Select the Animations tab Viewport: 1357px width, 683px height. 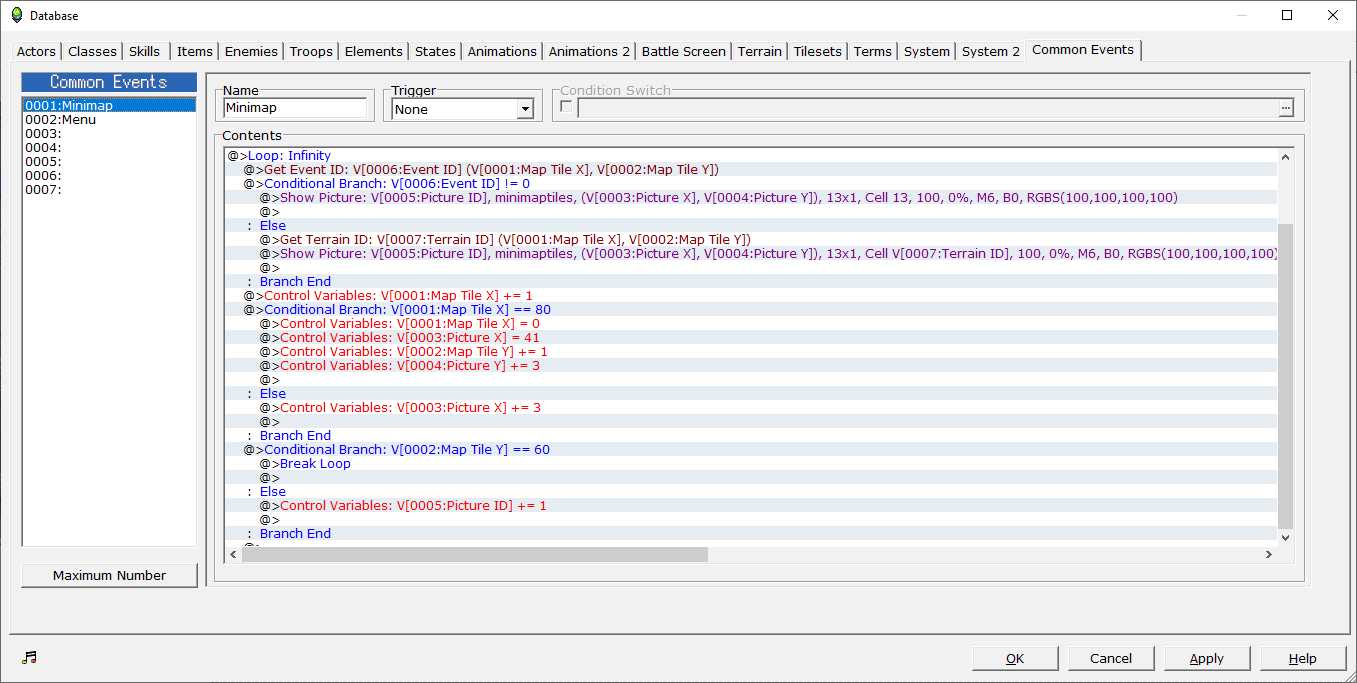click(x=503, y=51)
